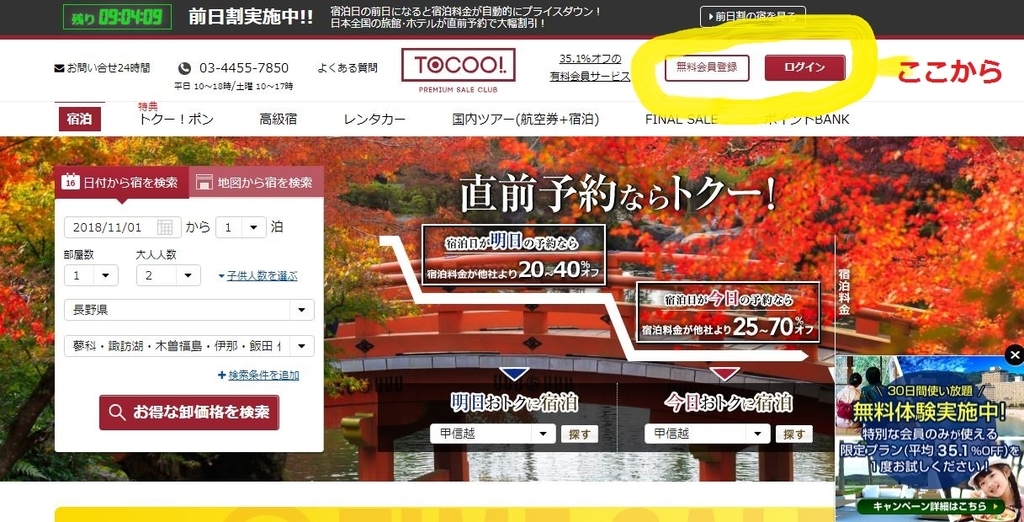Click the envelope icon beside お問い合せ24時間
This screenshot has width=1024, height=522.
(59, 68)
